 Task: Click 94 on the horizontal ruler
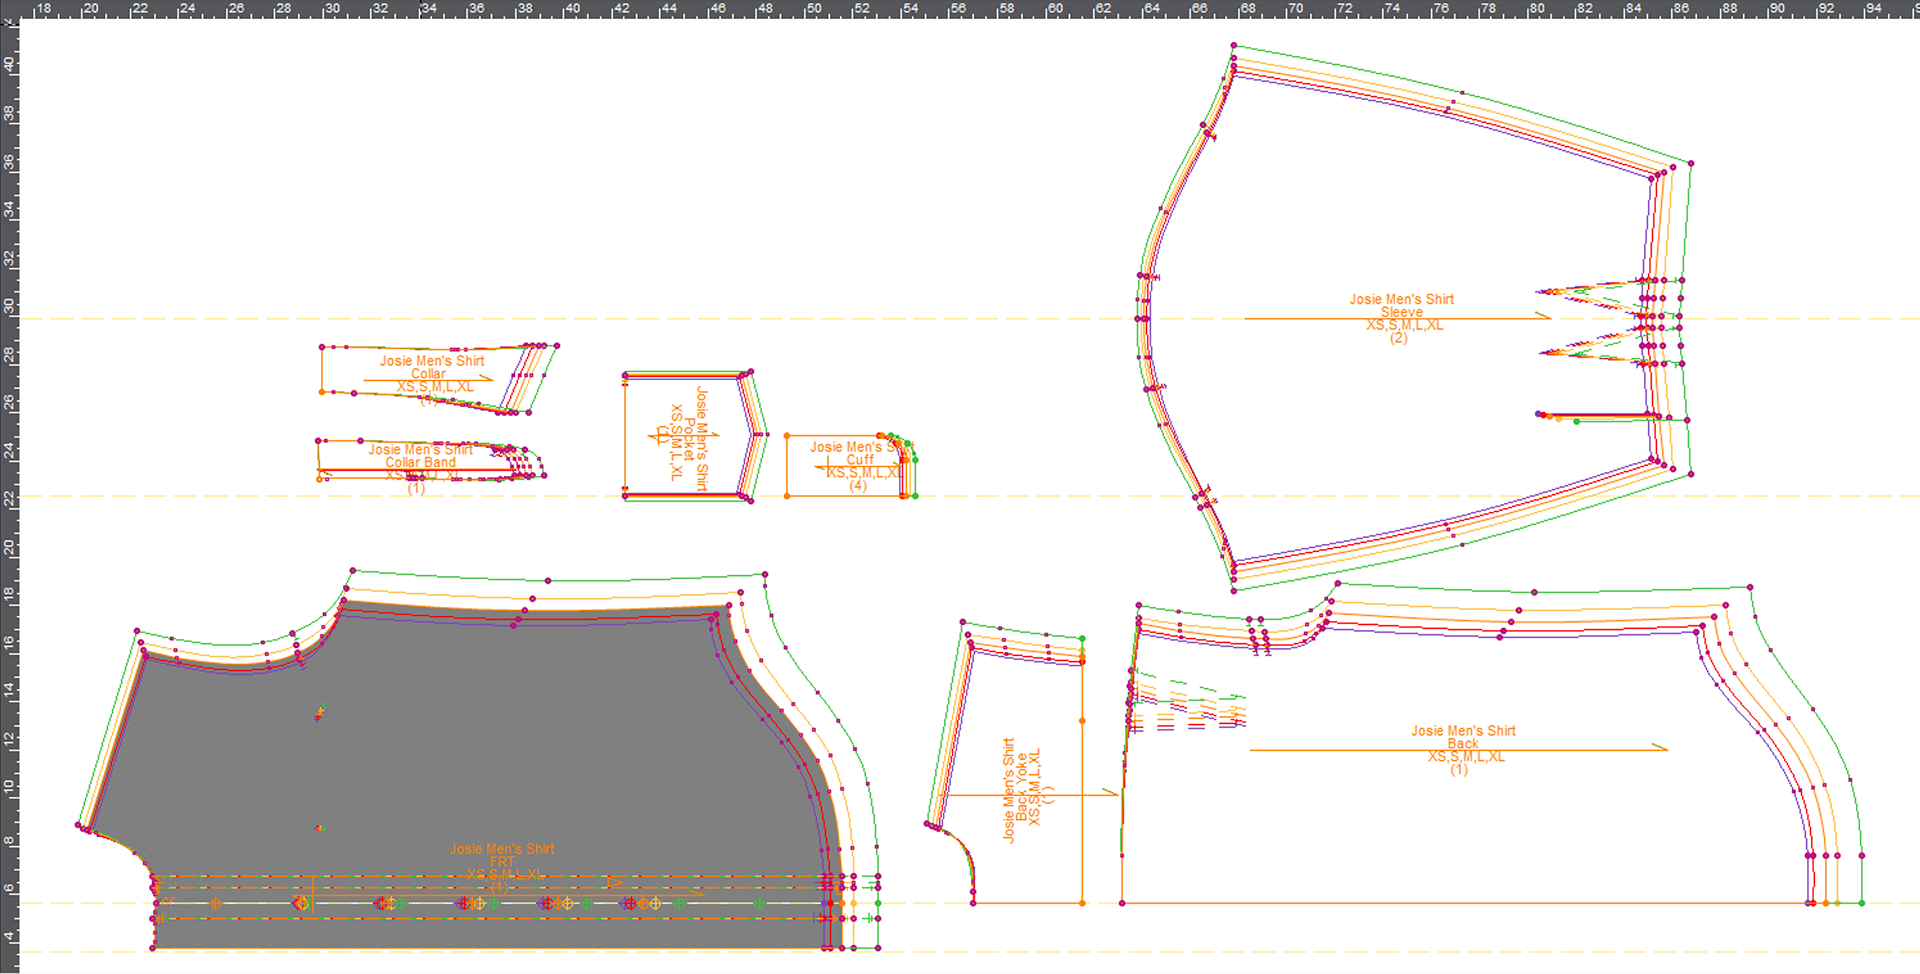[x=1874, y=8]
